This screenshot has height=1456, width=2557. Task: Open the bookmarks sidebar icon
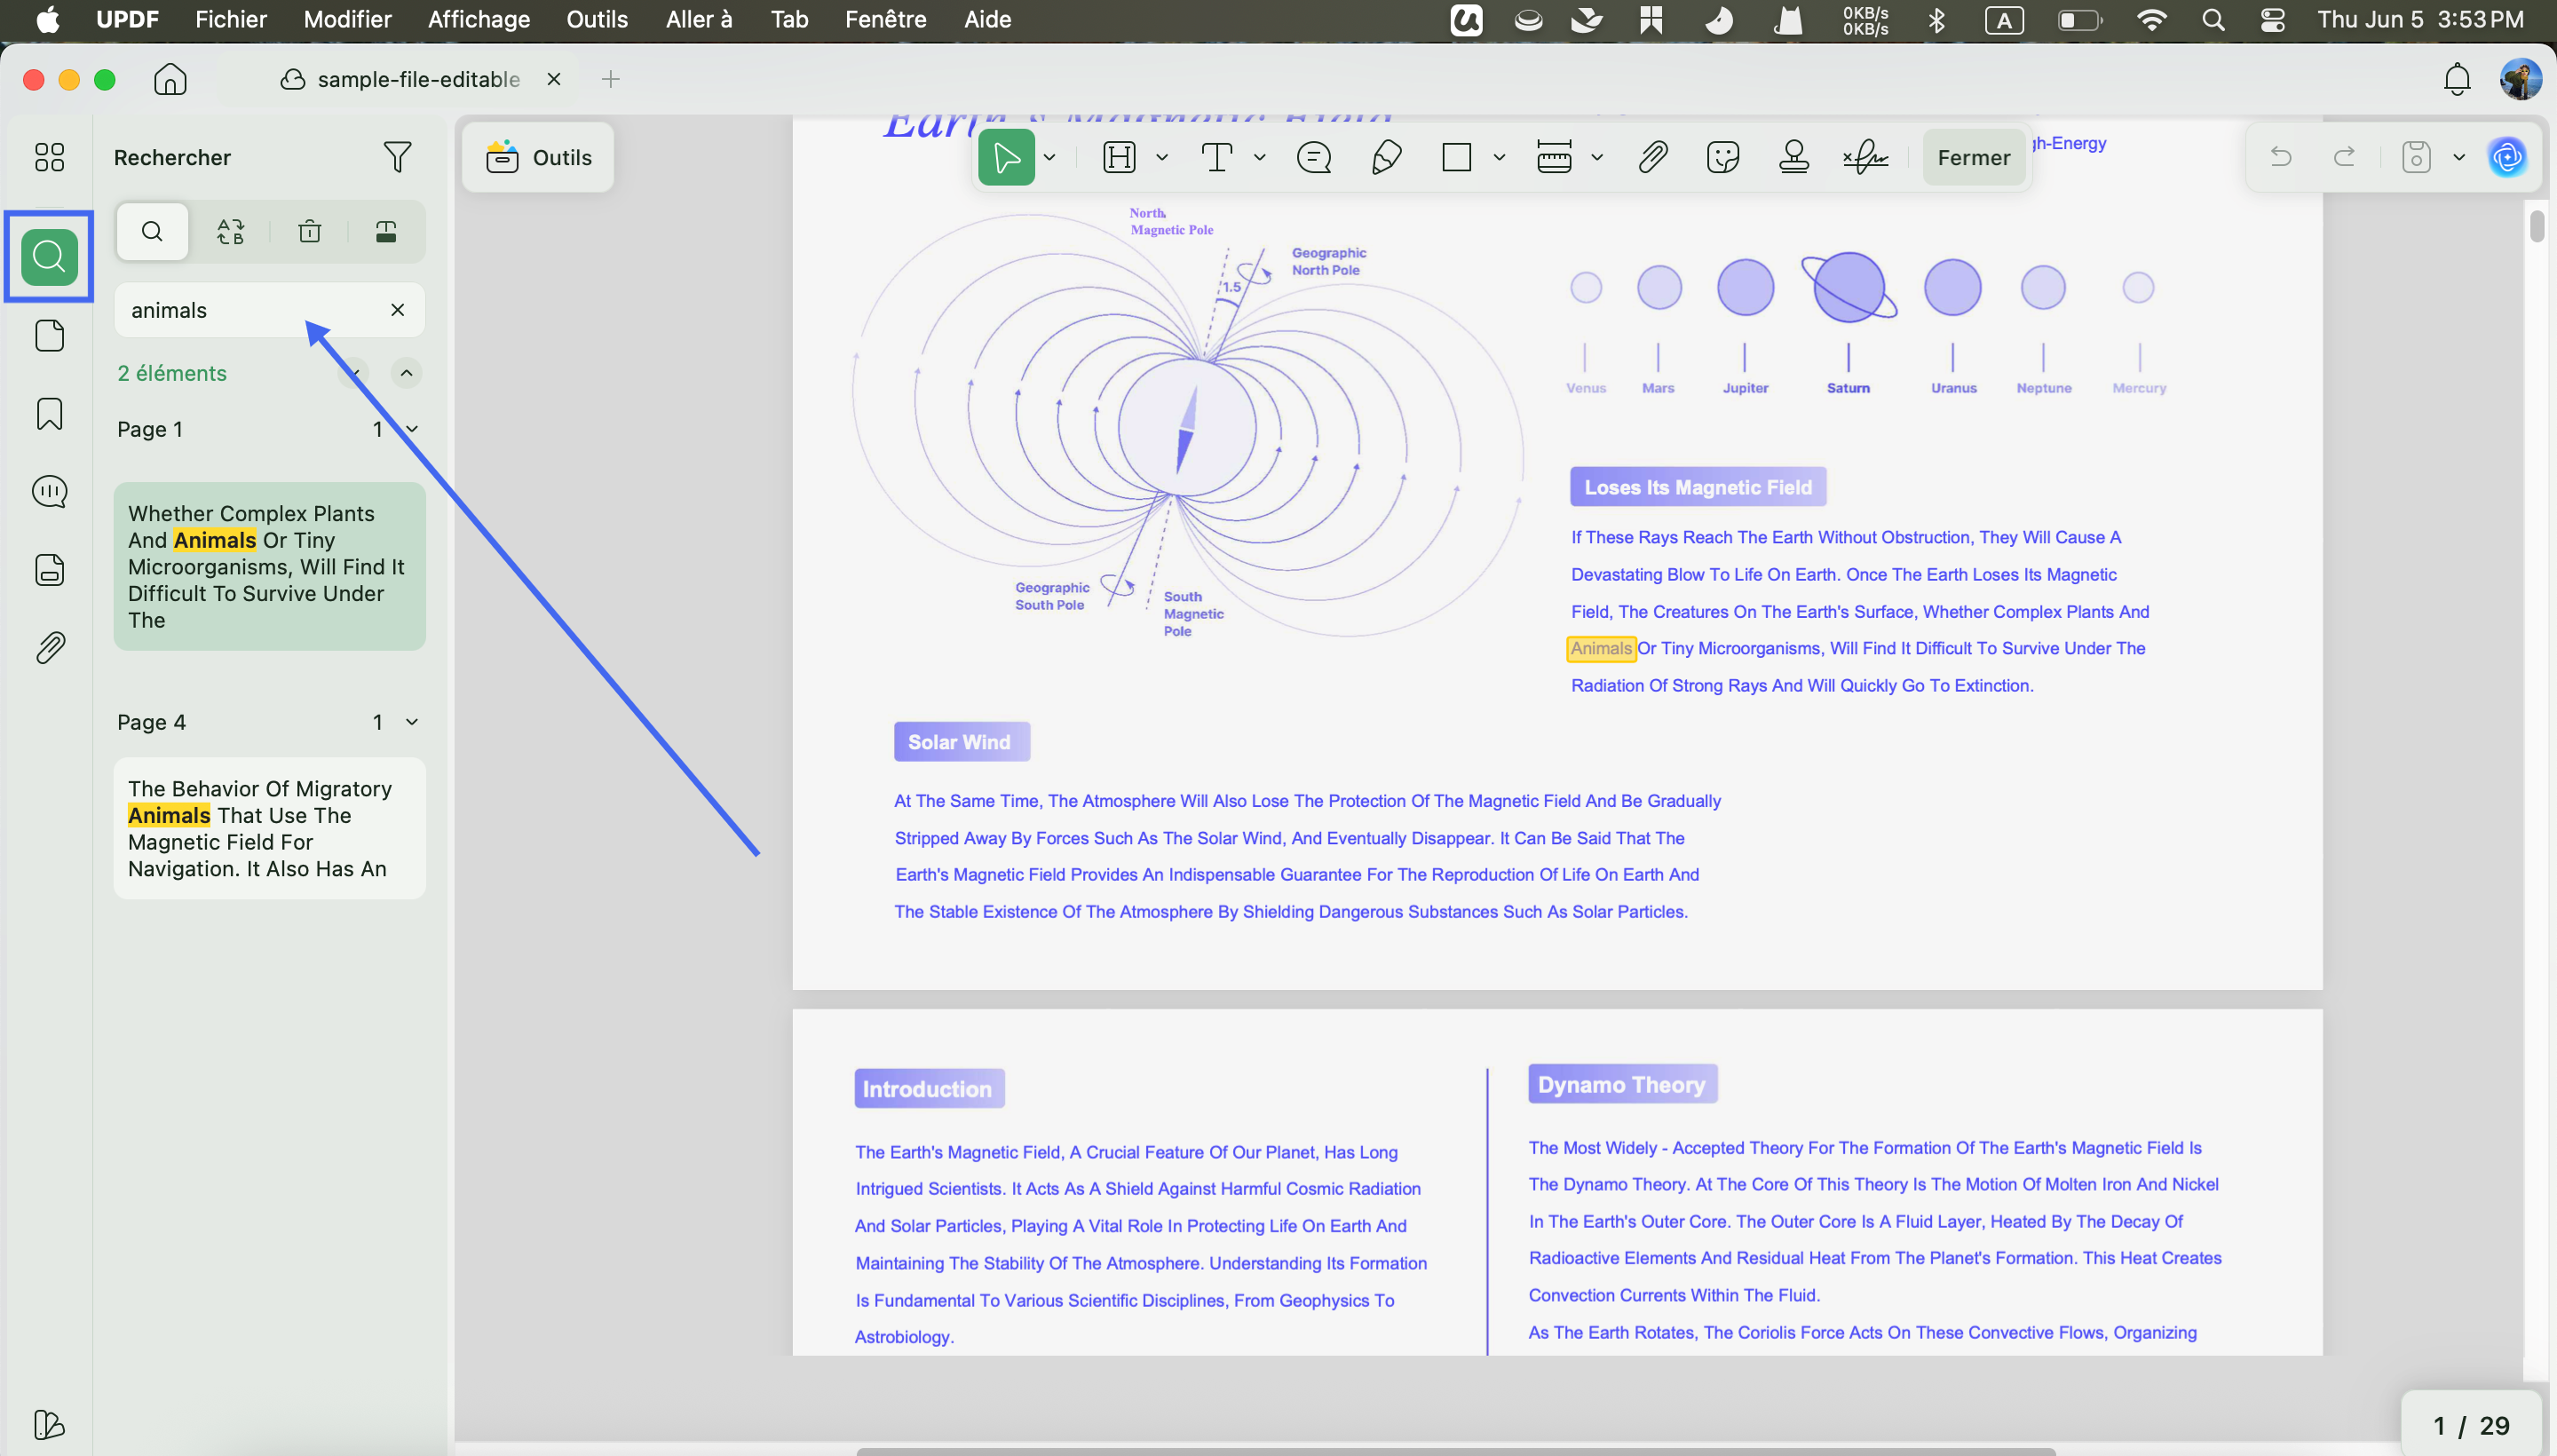[x=49, y=413]
